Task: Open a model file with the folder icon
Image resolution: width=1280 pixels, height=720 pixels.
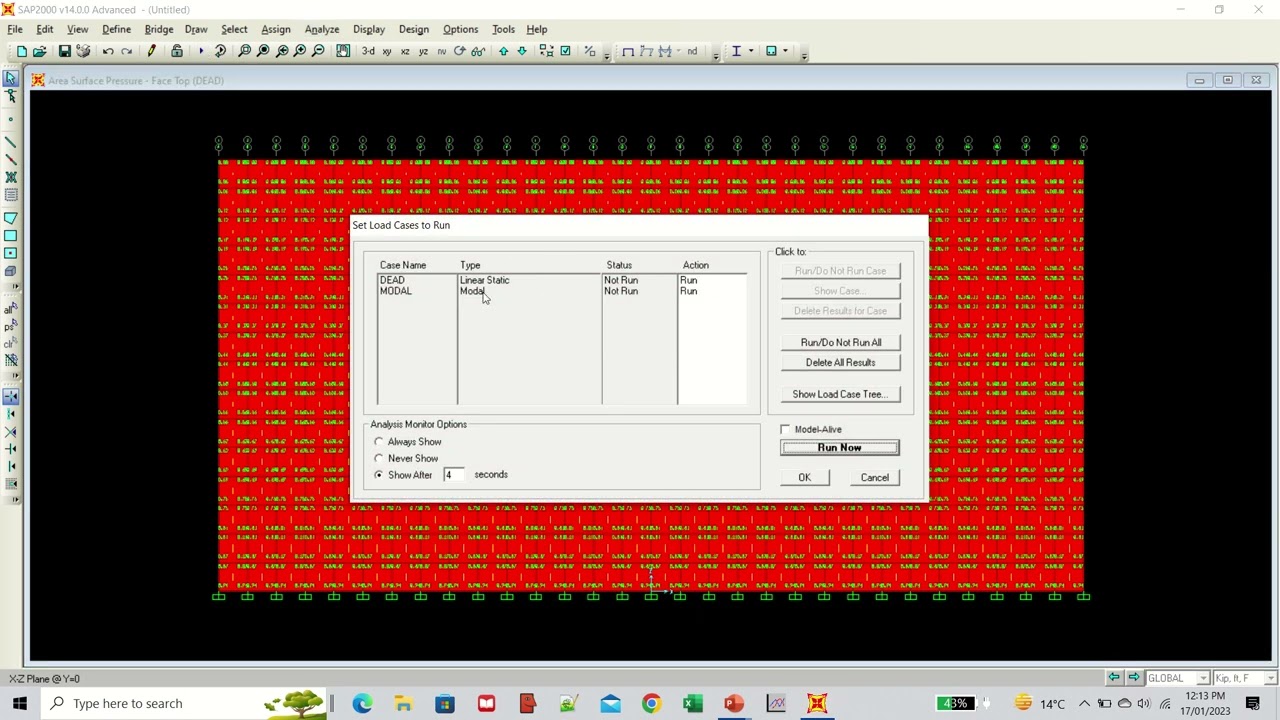Action: click(40, 51)
